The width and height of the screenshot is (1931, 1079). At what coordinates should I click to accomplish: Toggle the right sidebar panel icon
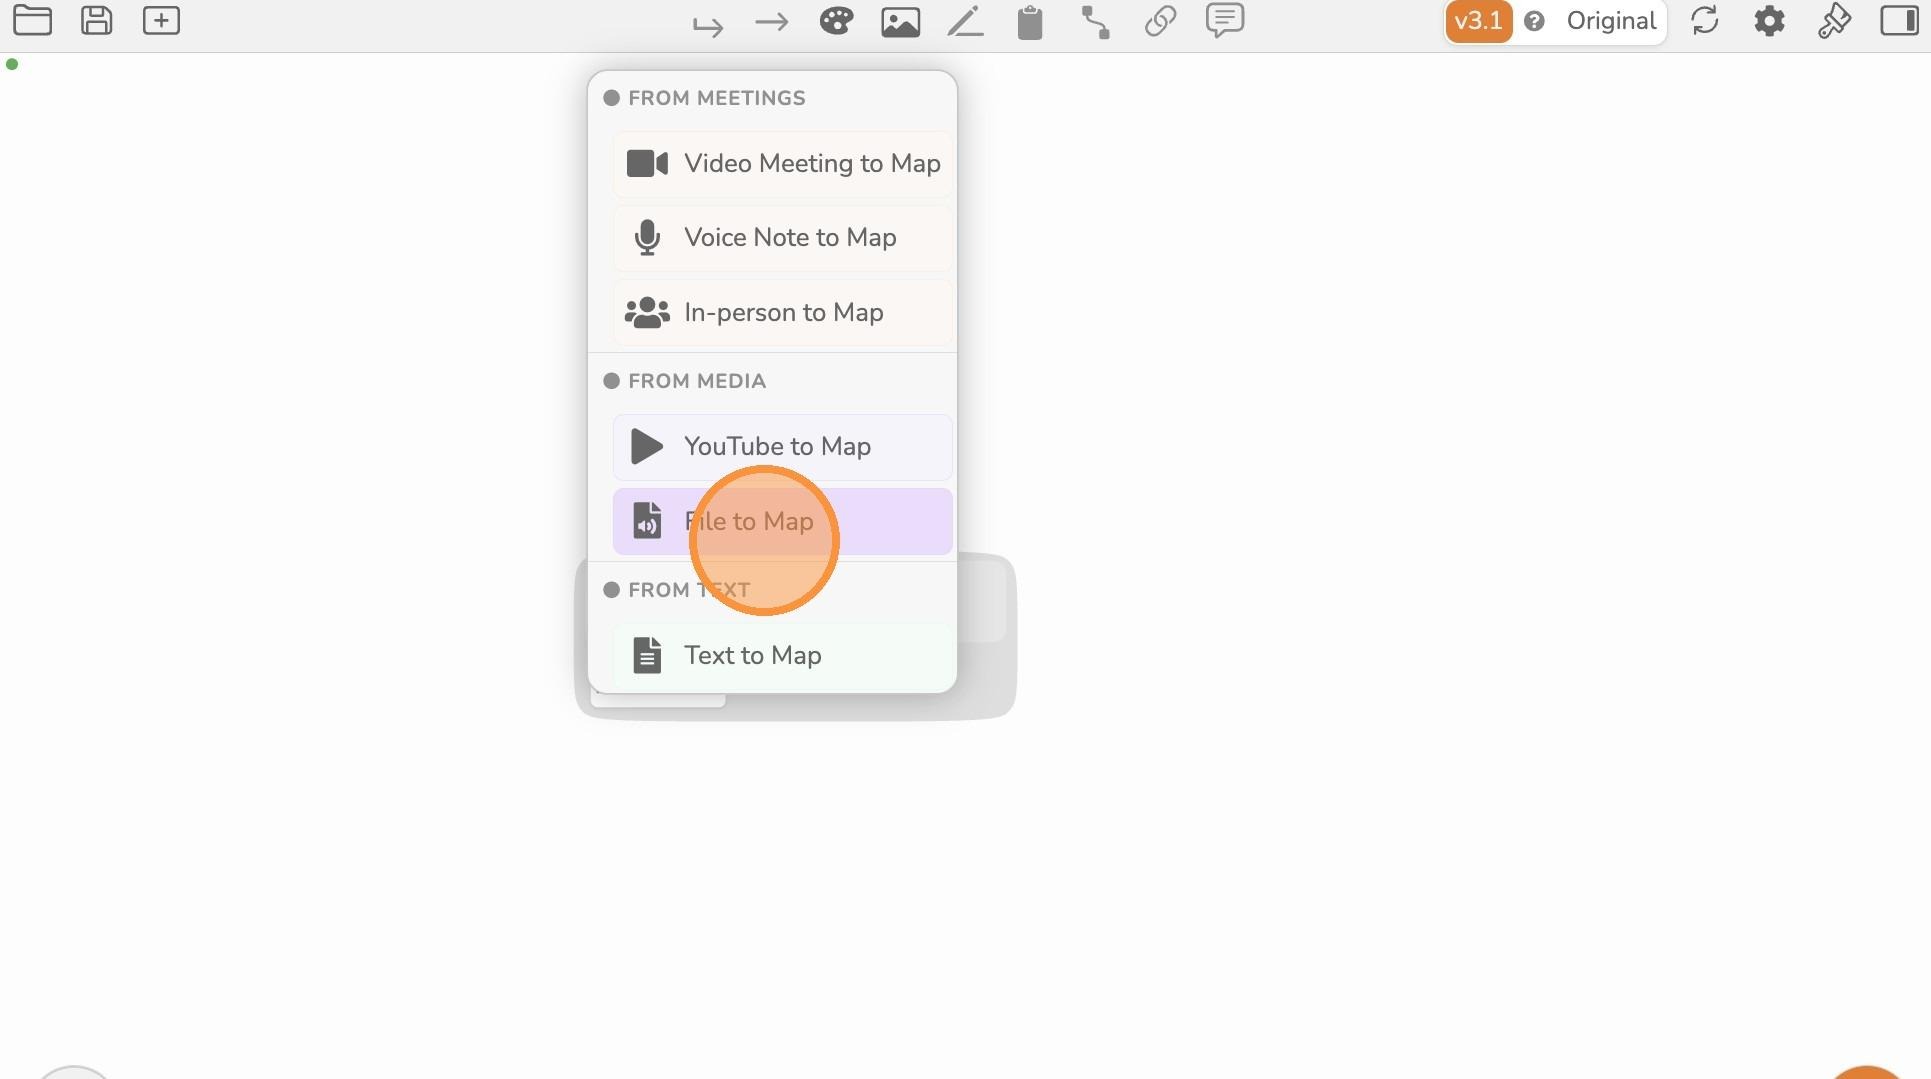(1899, 21)
